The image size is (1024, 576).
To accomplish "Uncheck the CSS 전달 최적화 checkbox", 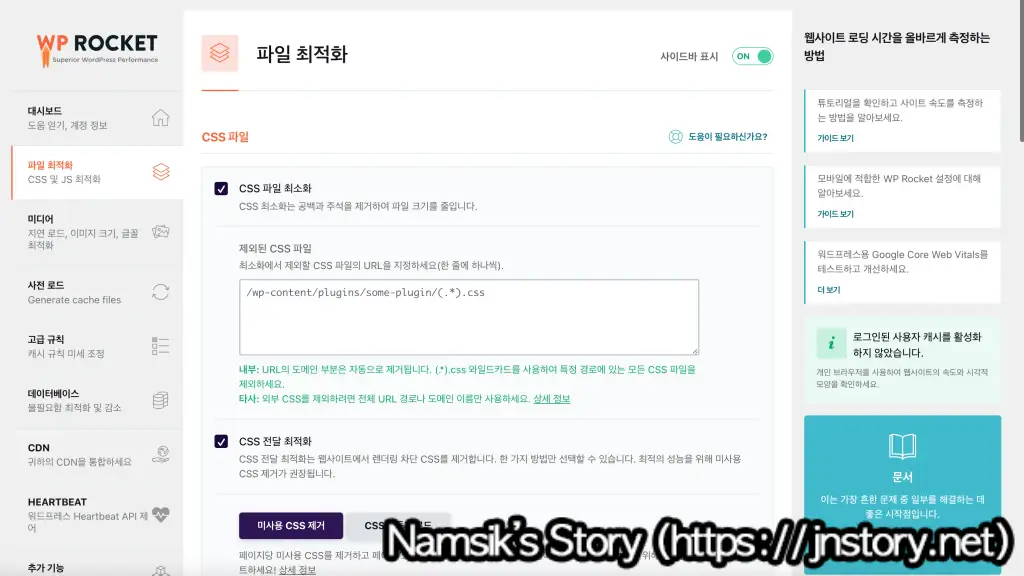I will [x=221, y=441].
